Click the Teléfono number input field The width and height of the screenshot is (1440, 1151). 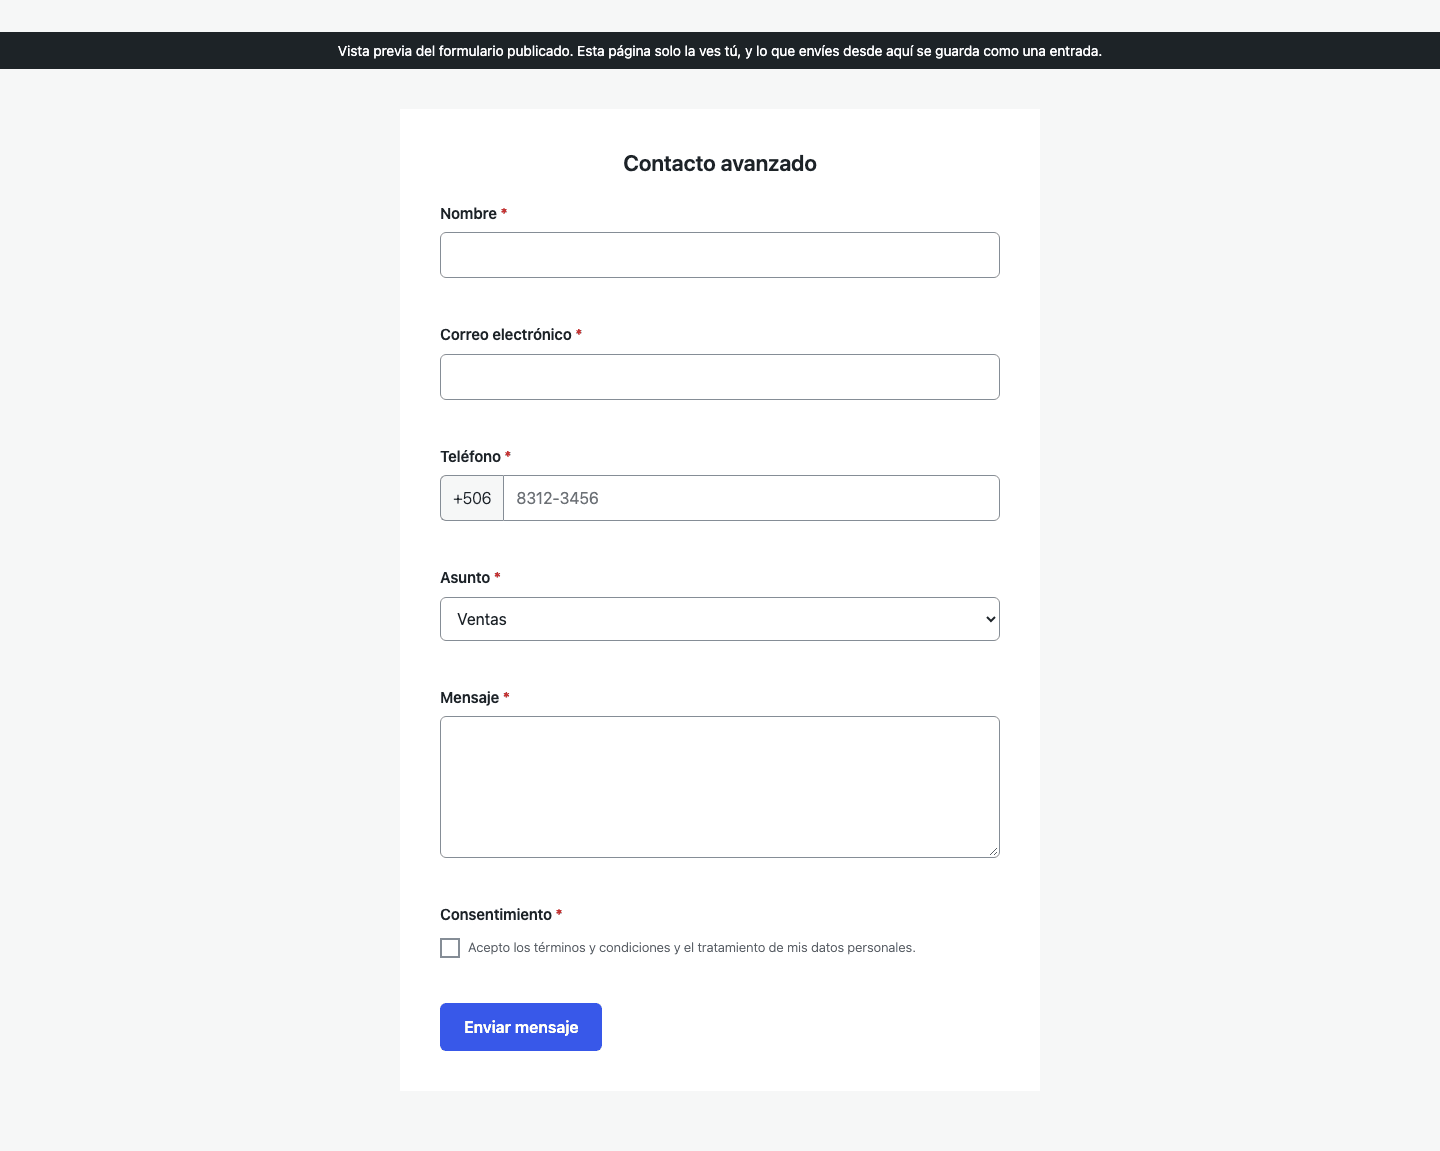click(x=751, y=498)
